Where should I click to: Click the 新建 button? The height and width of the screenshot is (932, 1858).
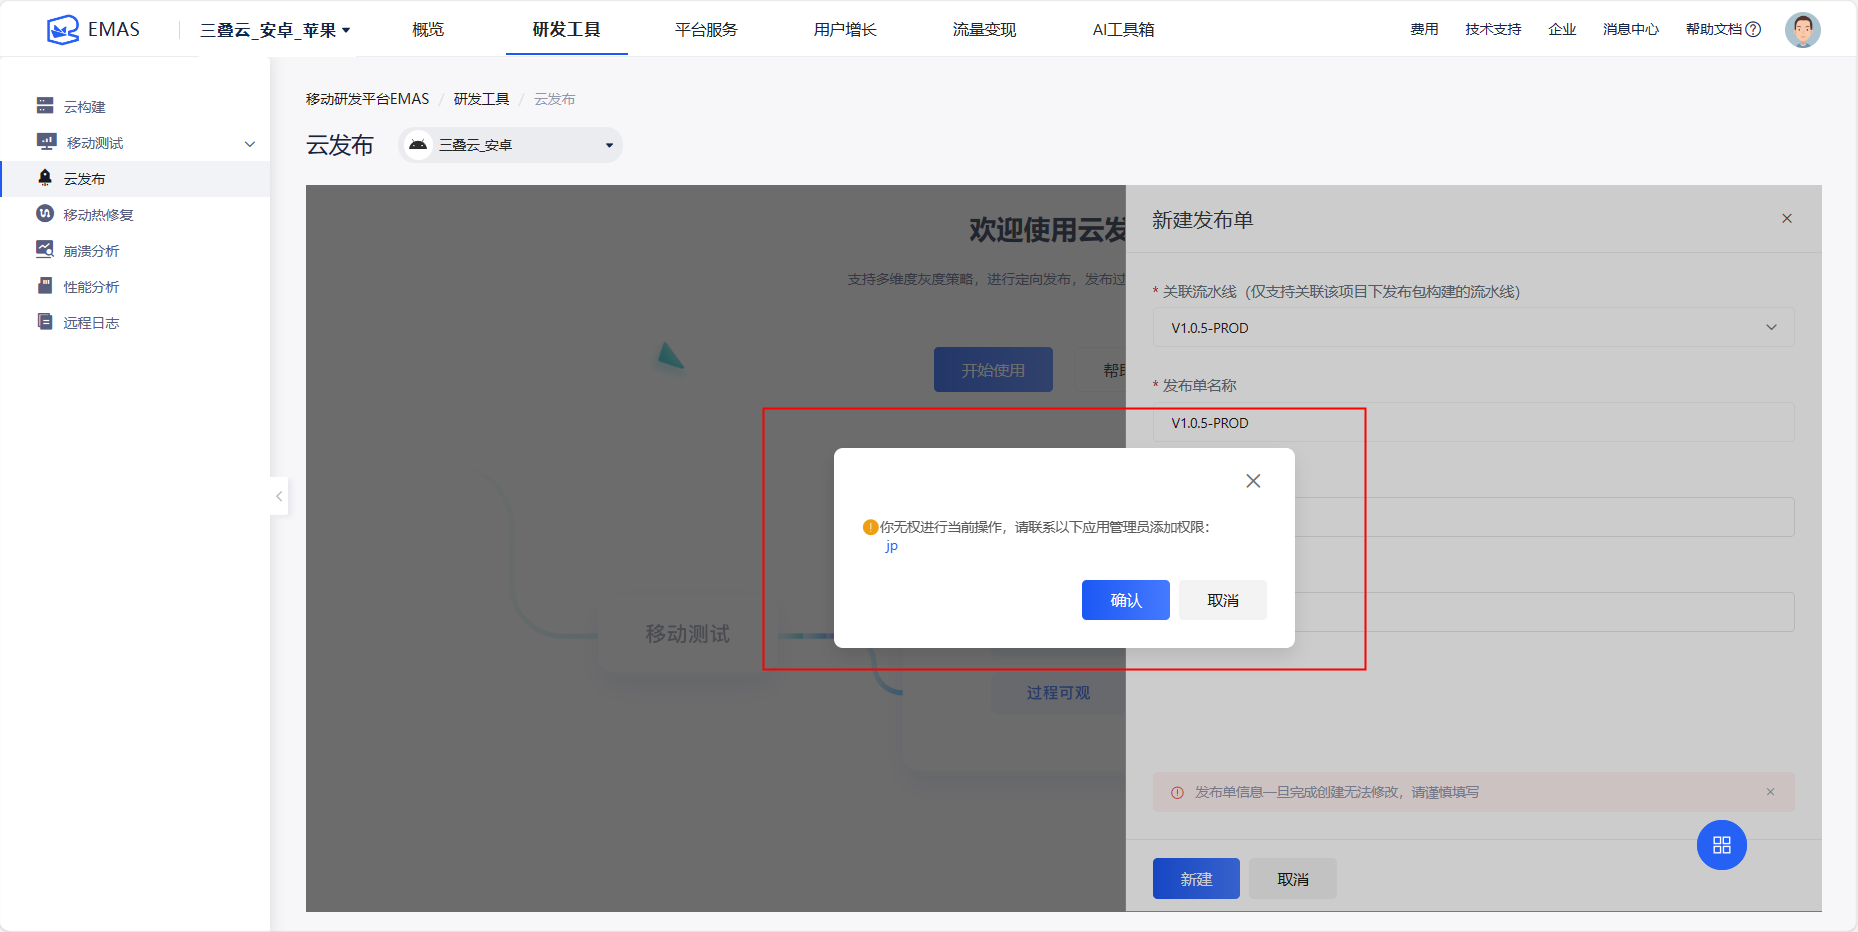click(1196, 878)
